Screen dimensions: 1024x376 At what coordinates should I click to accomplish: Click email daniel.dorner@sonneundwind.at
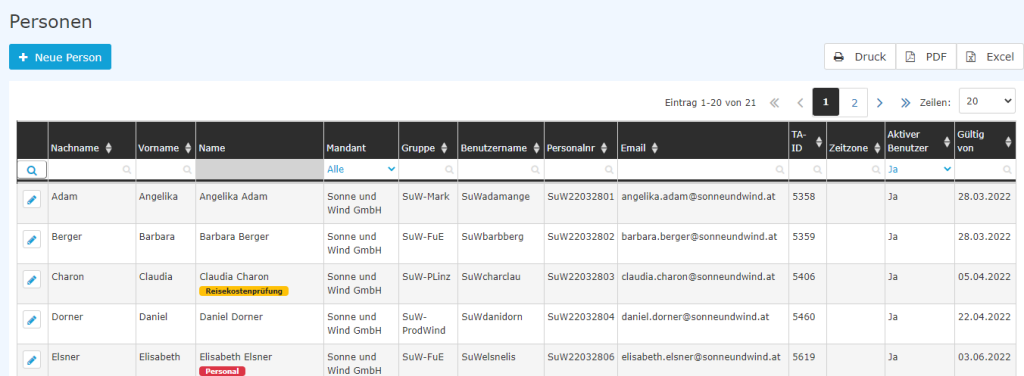pyautogui.click(x=695, y=316)
